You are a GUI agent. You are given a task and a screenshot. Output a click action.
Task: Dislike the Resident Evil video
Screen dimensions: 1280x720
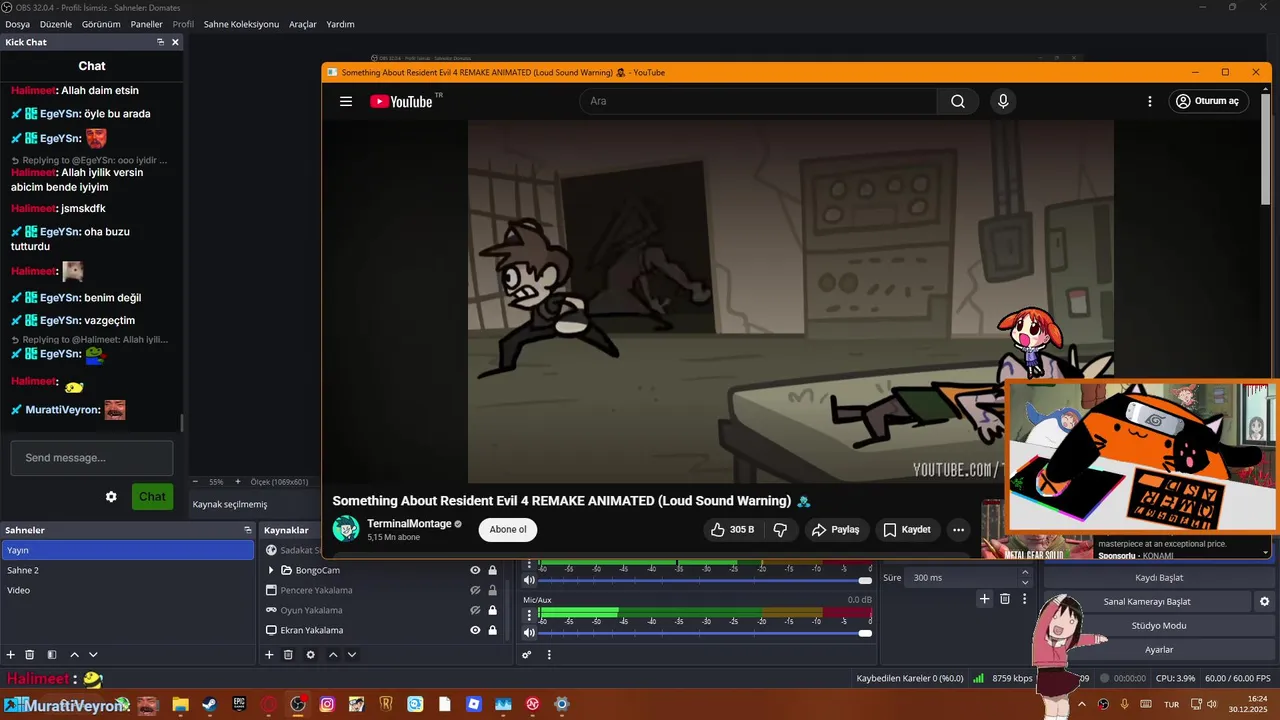click(x=780, y=530)
